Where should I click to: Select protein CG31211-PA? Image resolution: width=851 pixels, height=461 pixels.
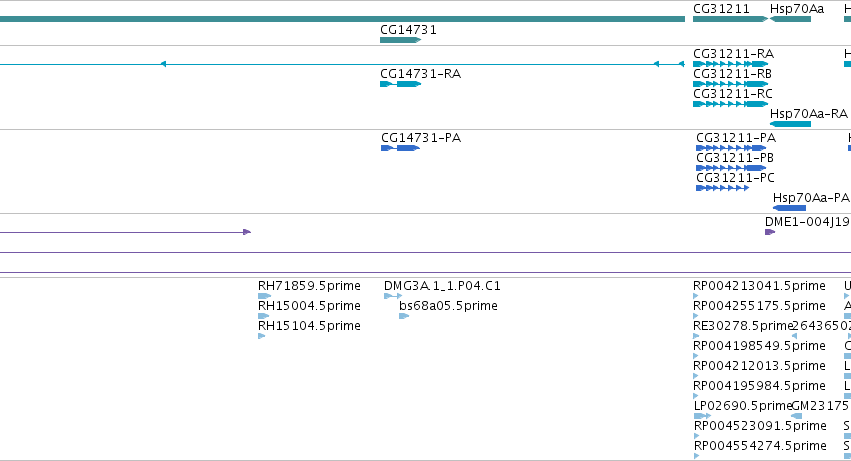click(731, 148)
